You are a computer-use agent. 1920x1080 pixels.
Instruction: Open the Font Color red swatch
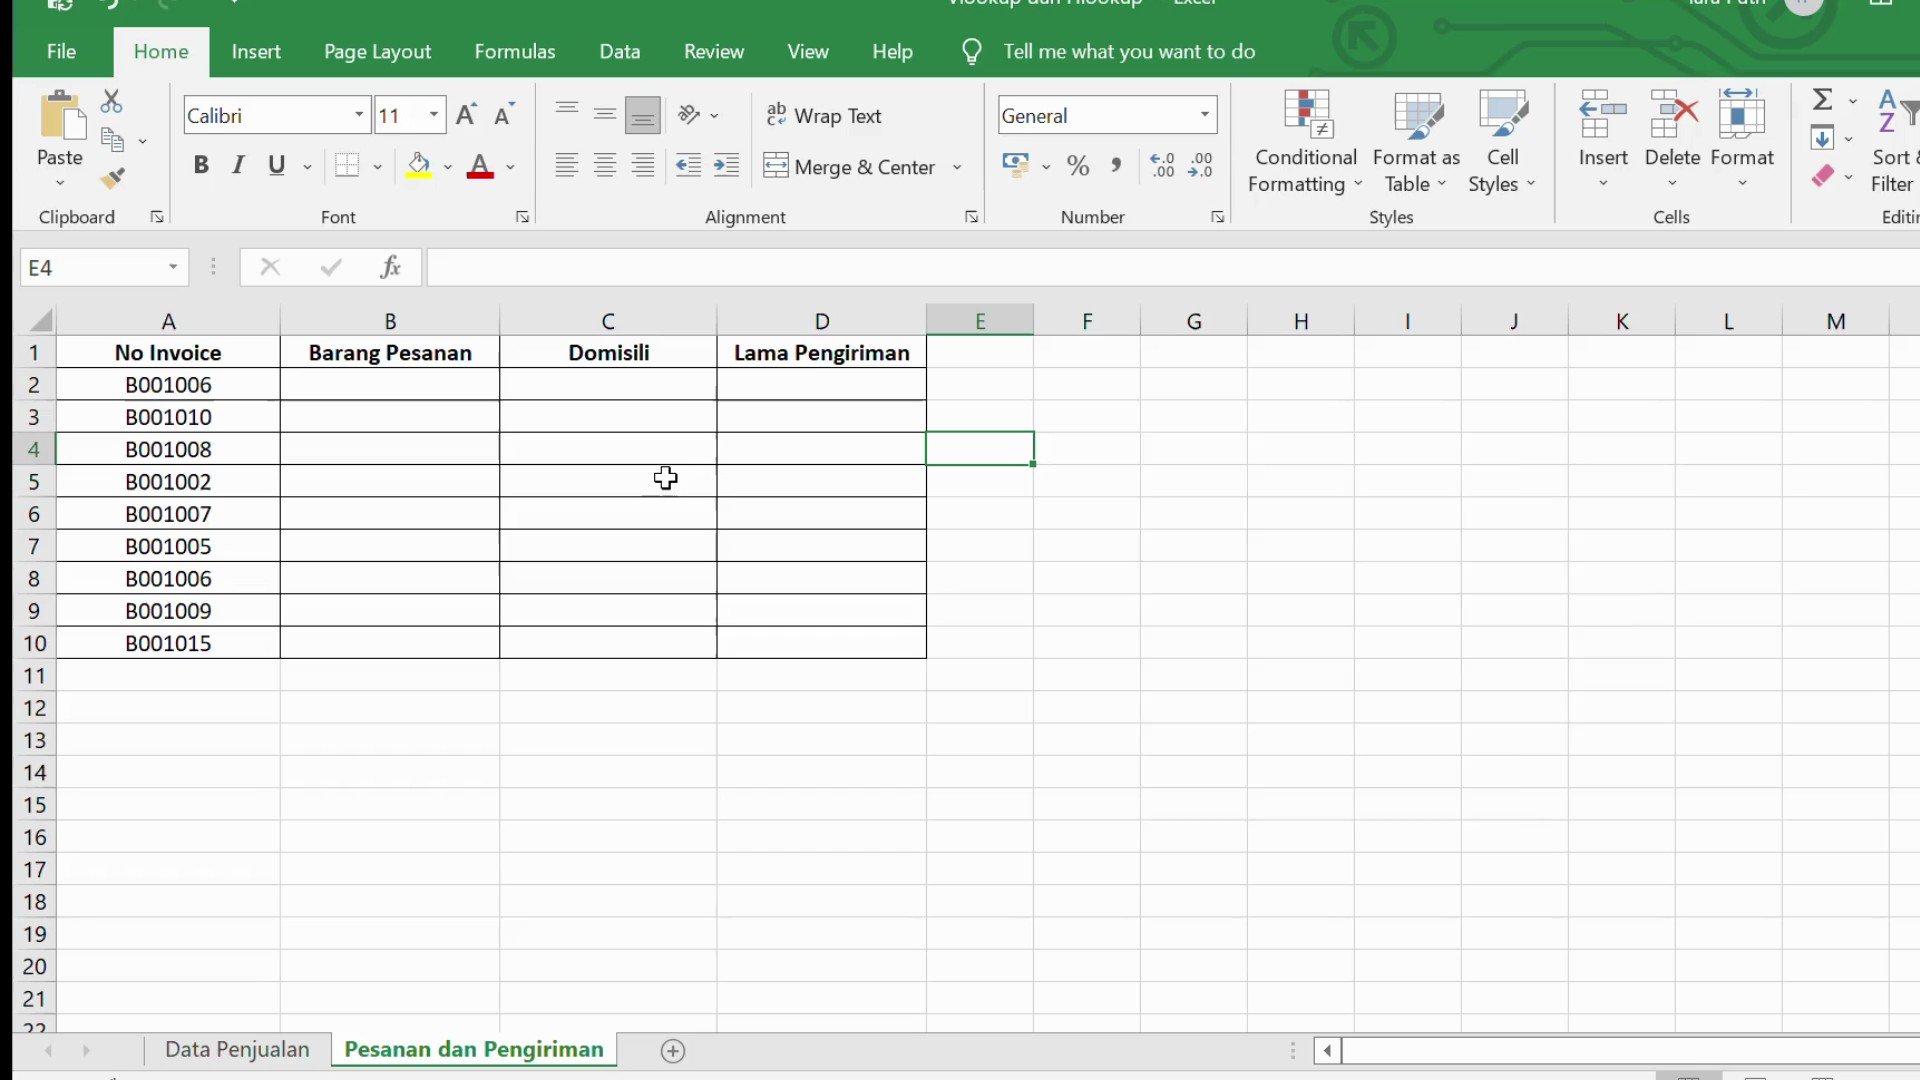coord(479,166)
